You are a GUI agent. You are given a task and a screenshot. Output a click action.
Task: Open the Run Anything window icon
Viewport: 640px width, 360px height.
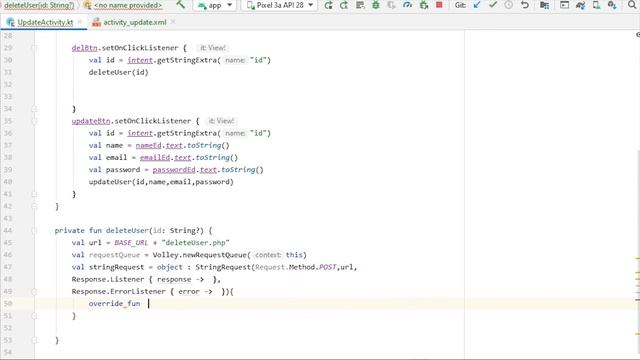tap(564, 5)
